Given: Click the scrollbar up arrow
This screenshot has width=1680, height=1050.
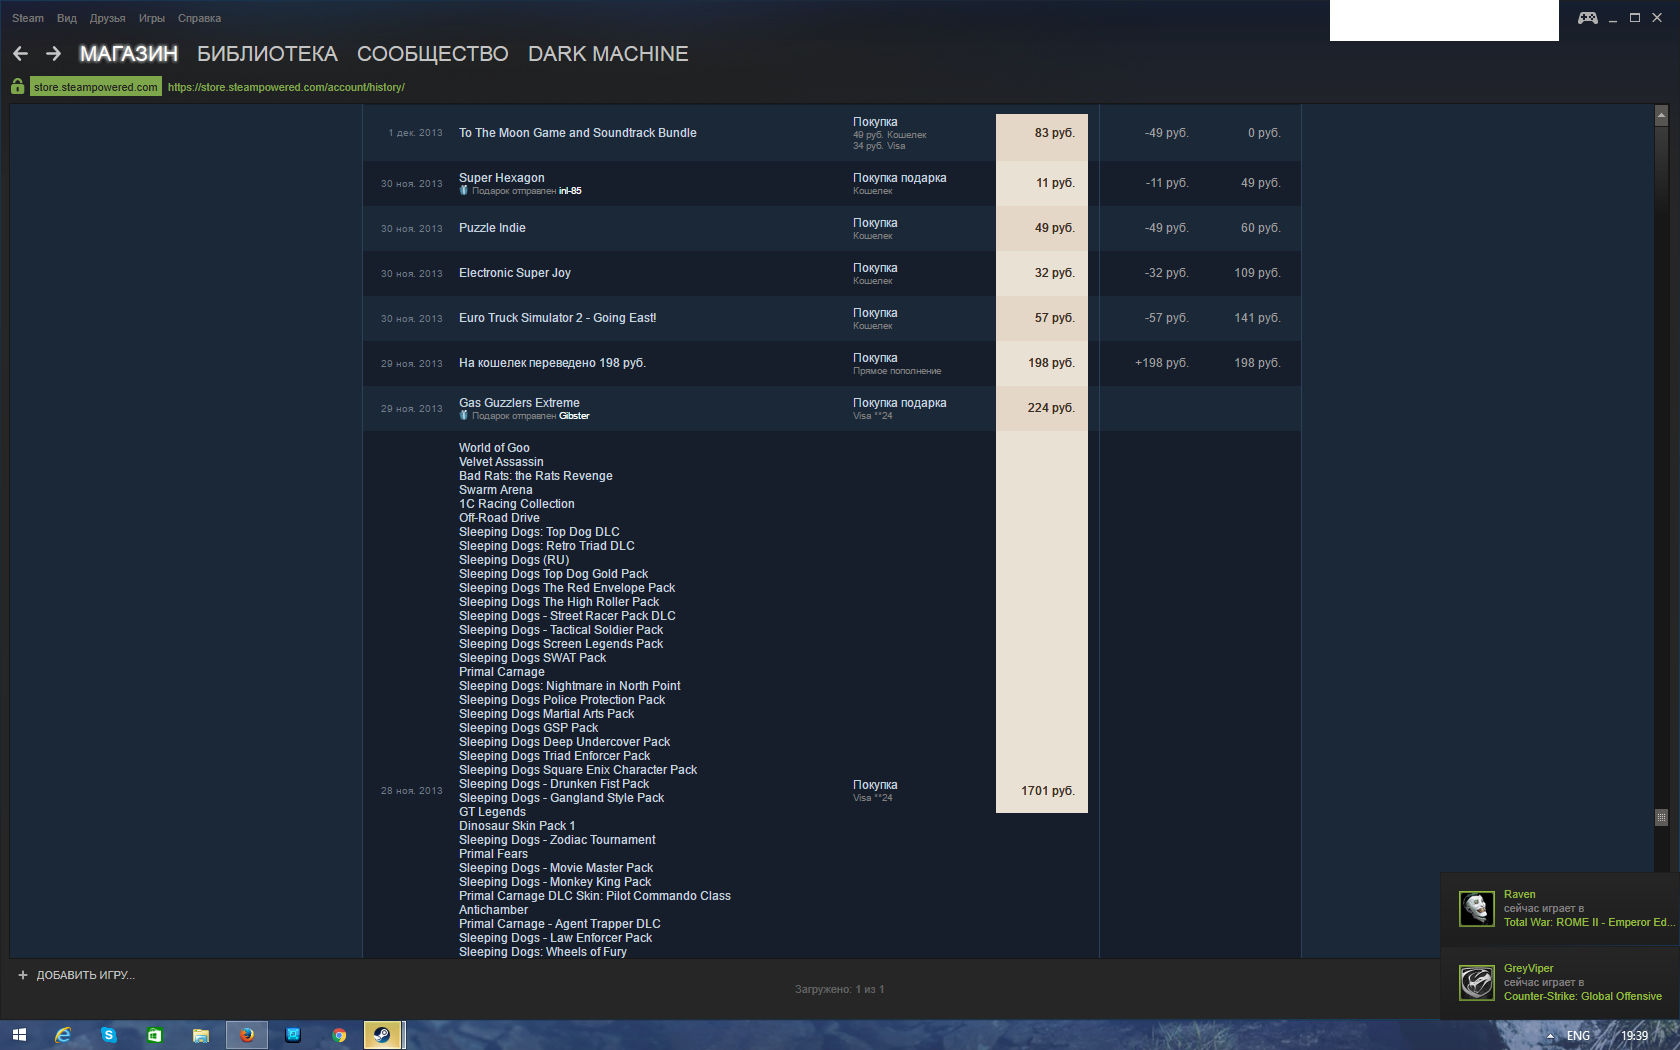Looking at the screenshot, I should (x=1662, y=116).
